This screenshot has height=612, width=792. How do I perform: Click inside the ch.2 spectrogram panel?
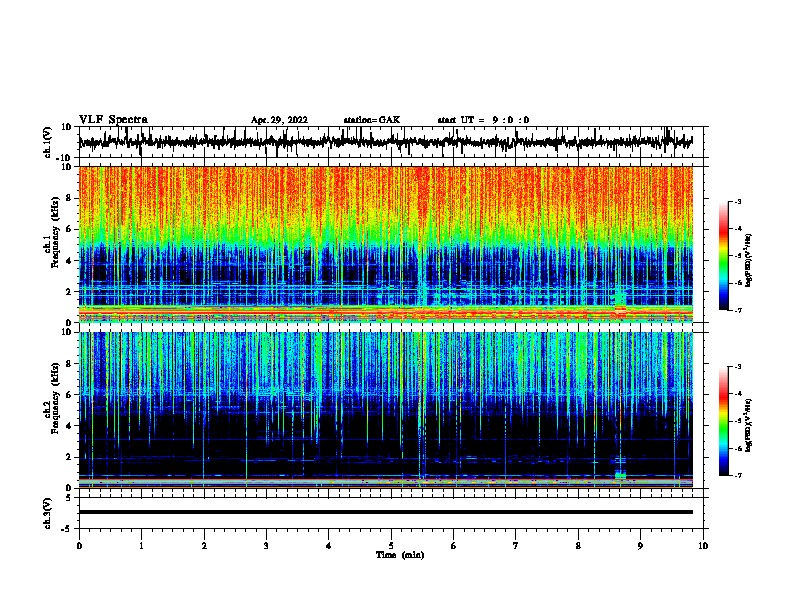(385, 410)
